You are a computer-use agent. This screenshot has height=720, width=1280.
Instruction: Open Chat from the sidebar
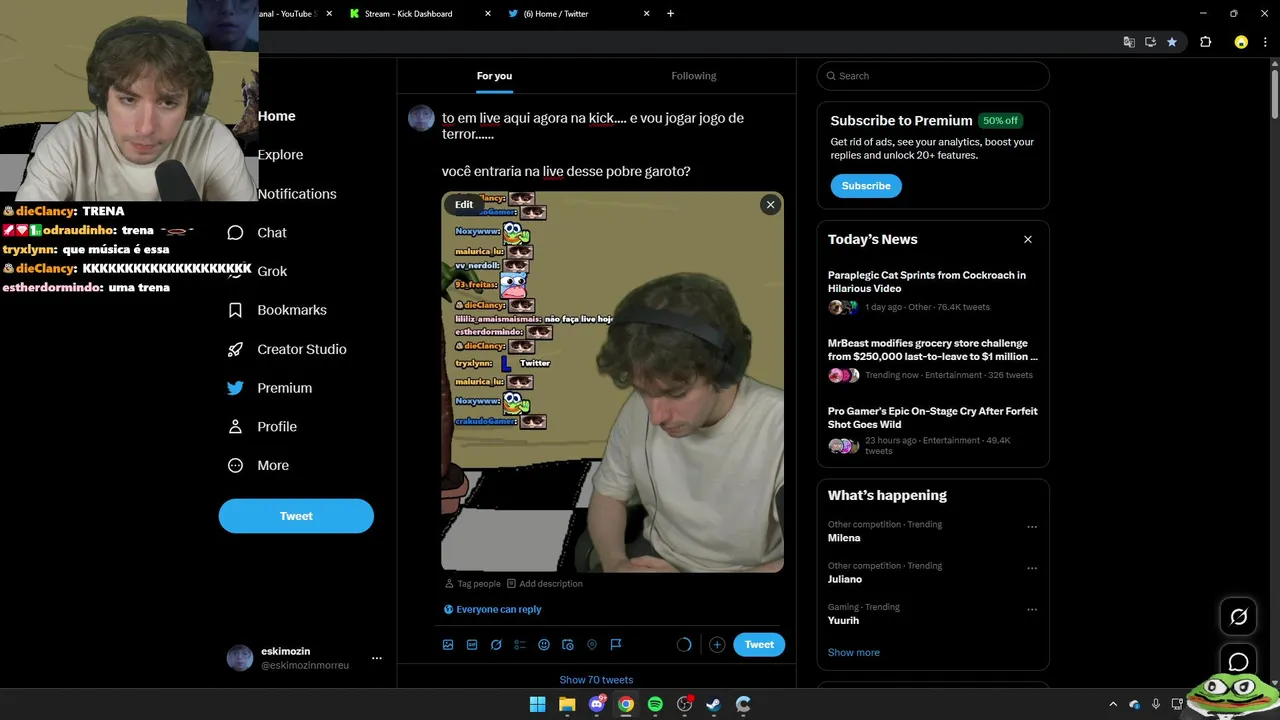(x=258, y=232)
